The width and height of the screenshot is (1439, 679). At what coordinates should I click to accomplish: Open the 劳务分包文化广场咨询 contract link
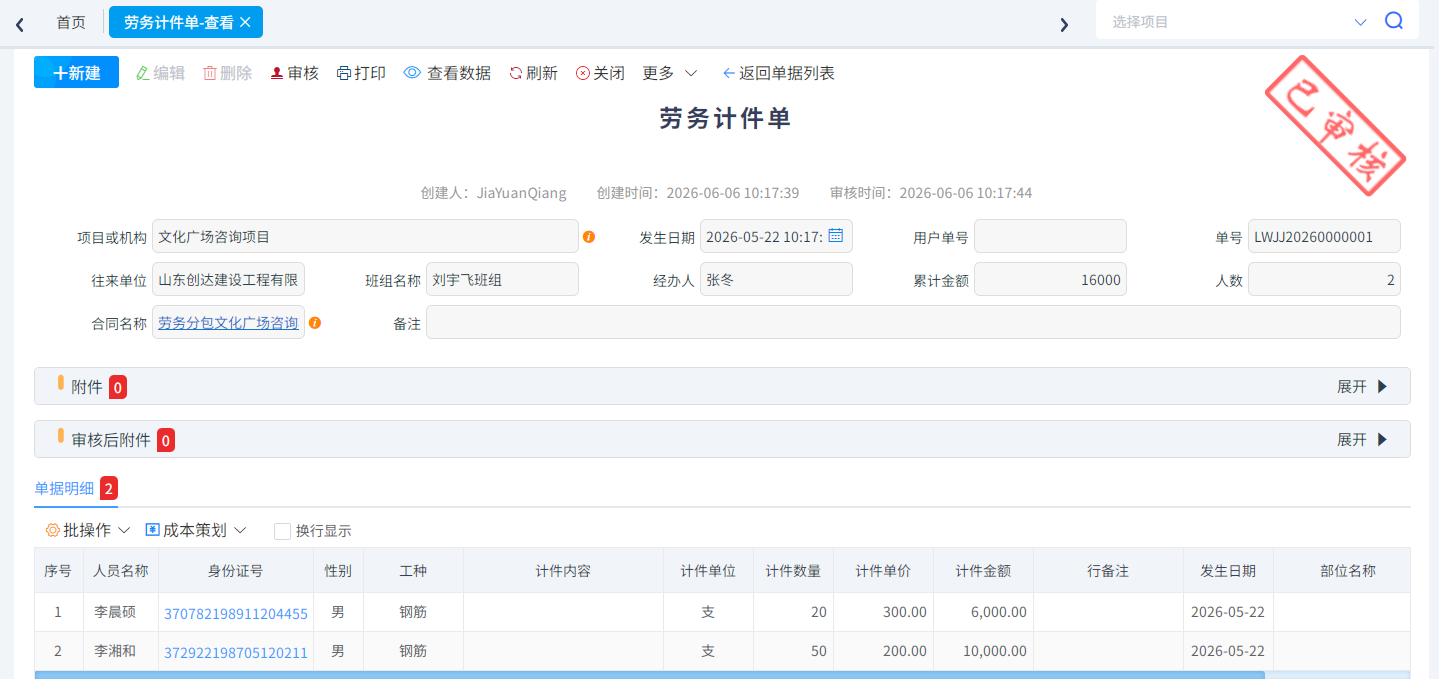click(x=228, y=323)
